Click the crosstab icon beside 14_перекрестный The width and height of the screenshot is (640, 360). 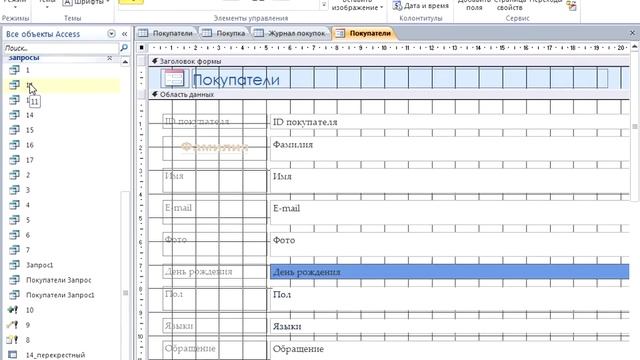(13, 355)
